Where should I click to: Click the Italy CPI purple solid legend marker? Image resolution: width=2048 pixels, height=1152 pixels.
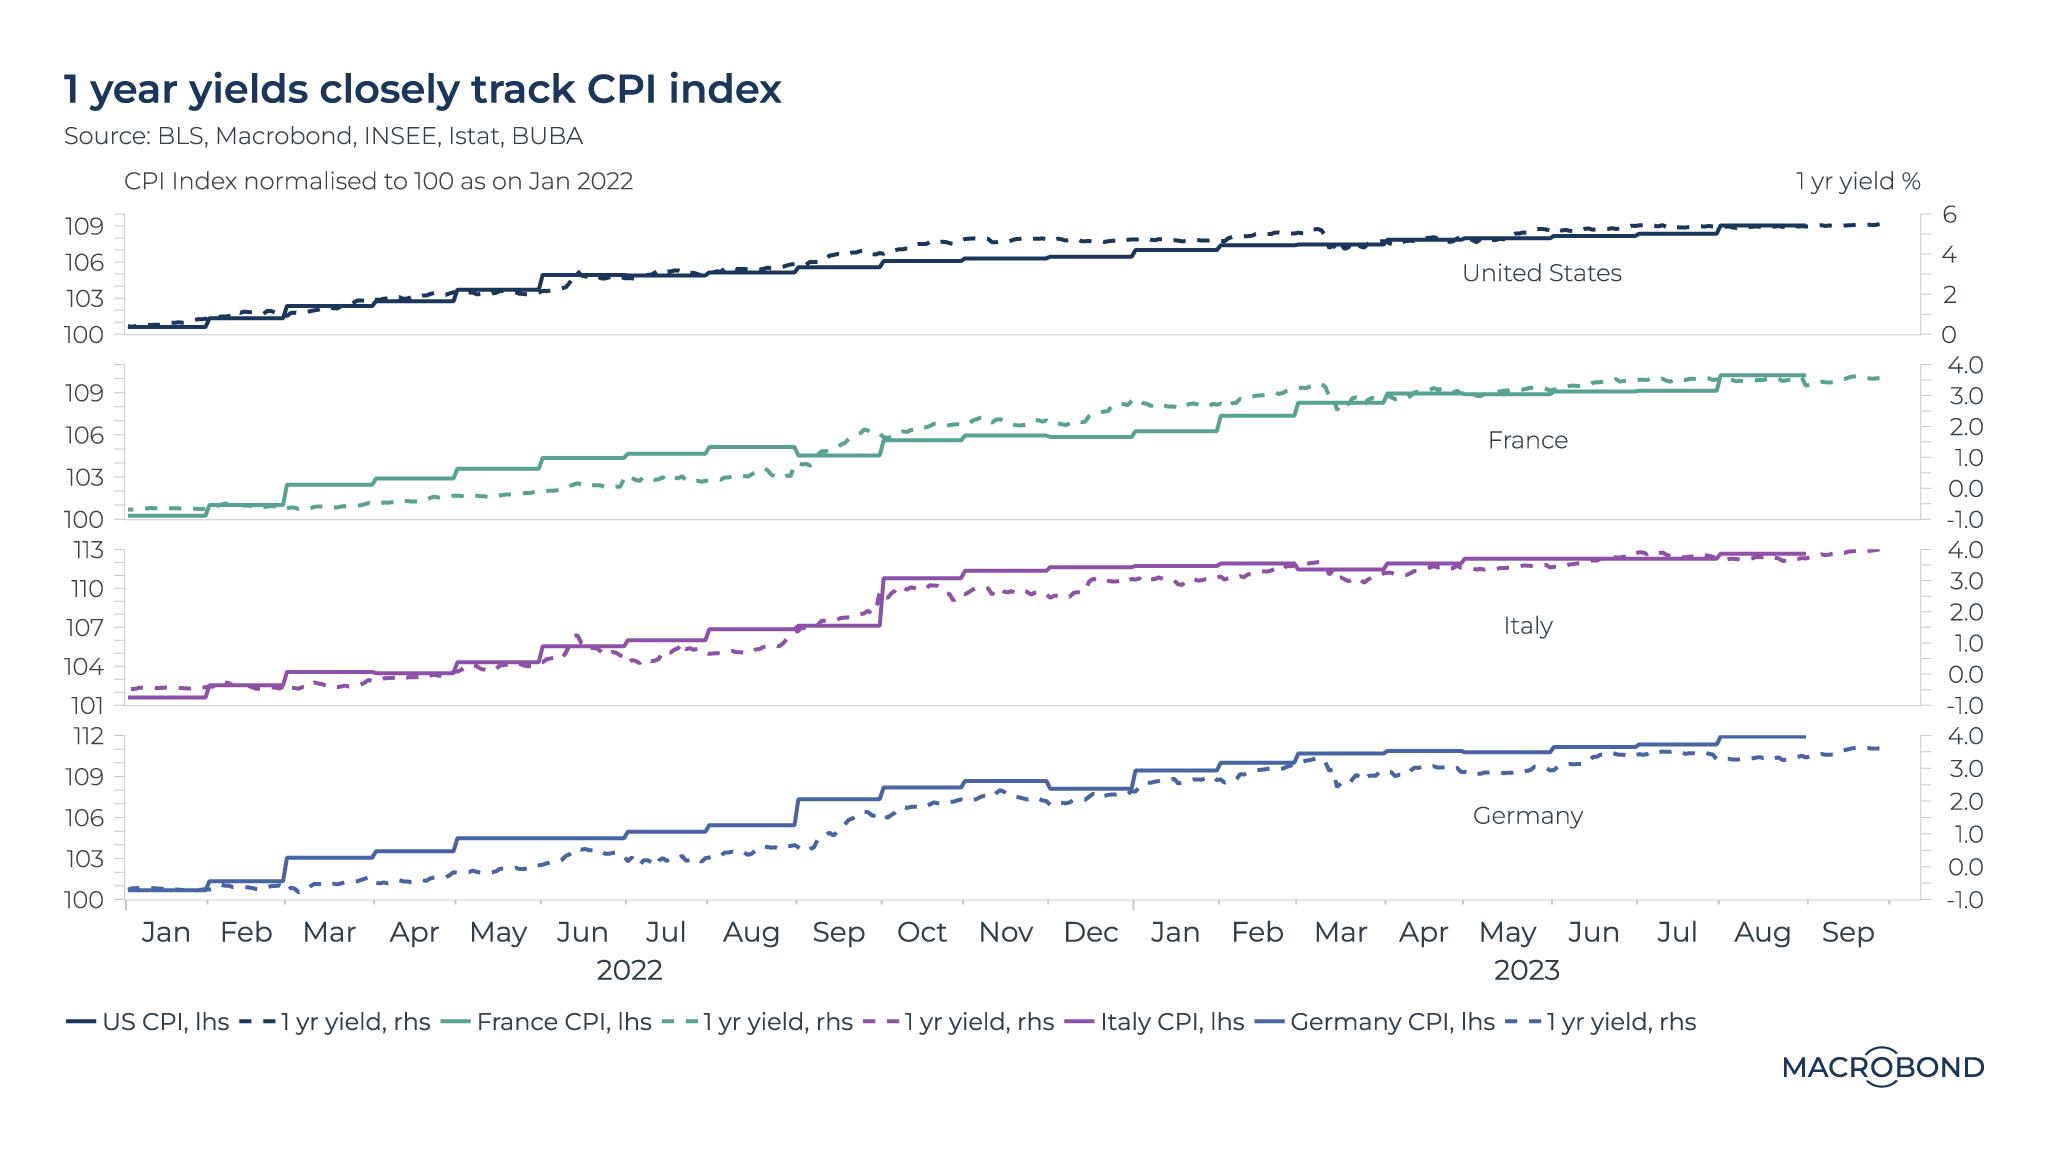coord(1080,1022)
